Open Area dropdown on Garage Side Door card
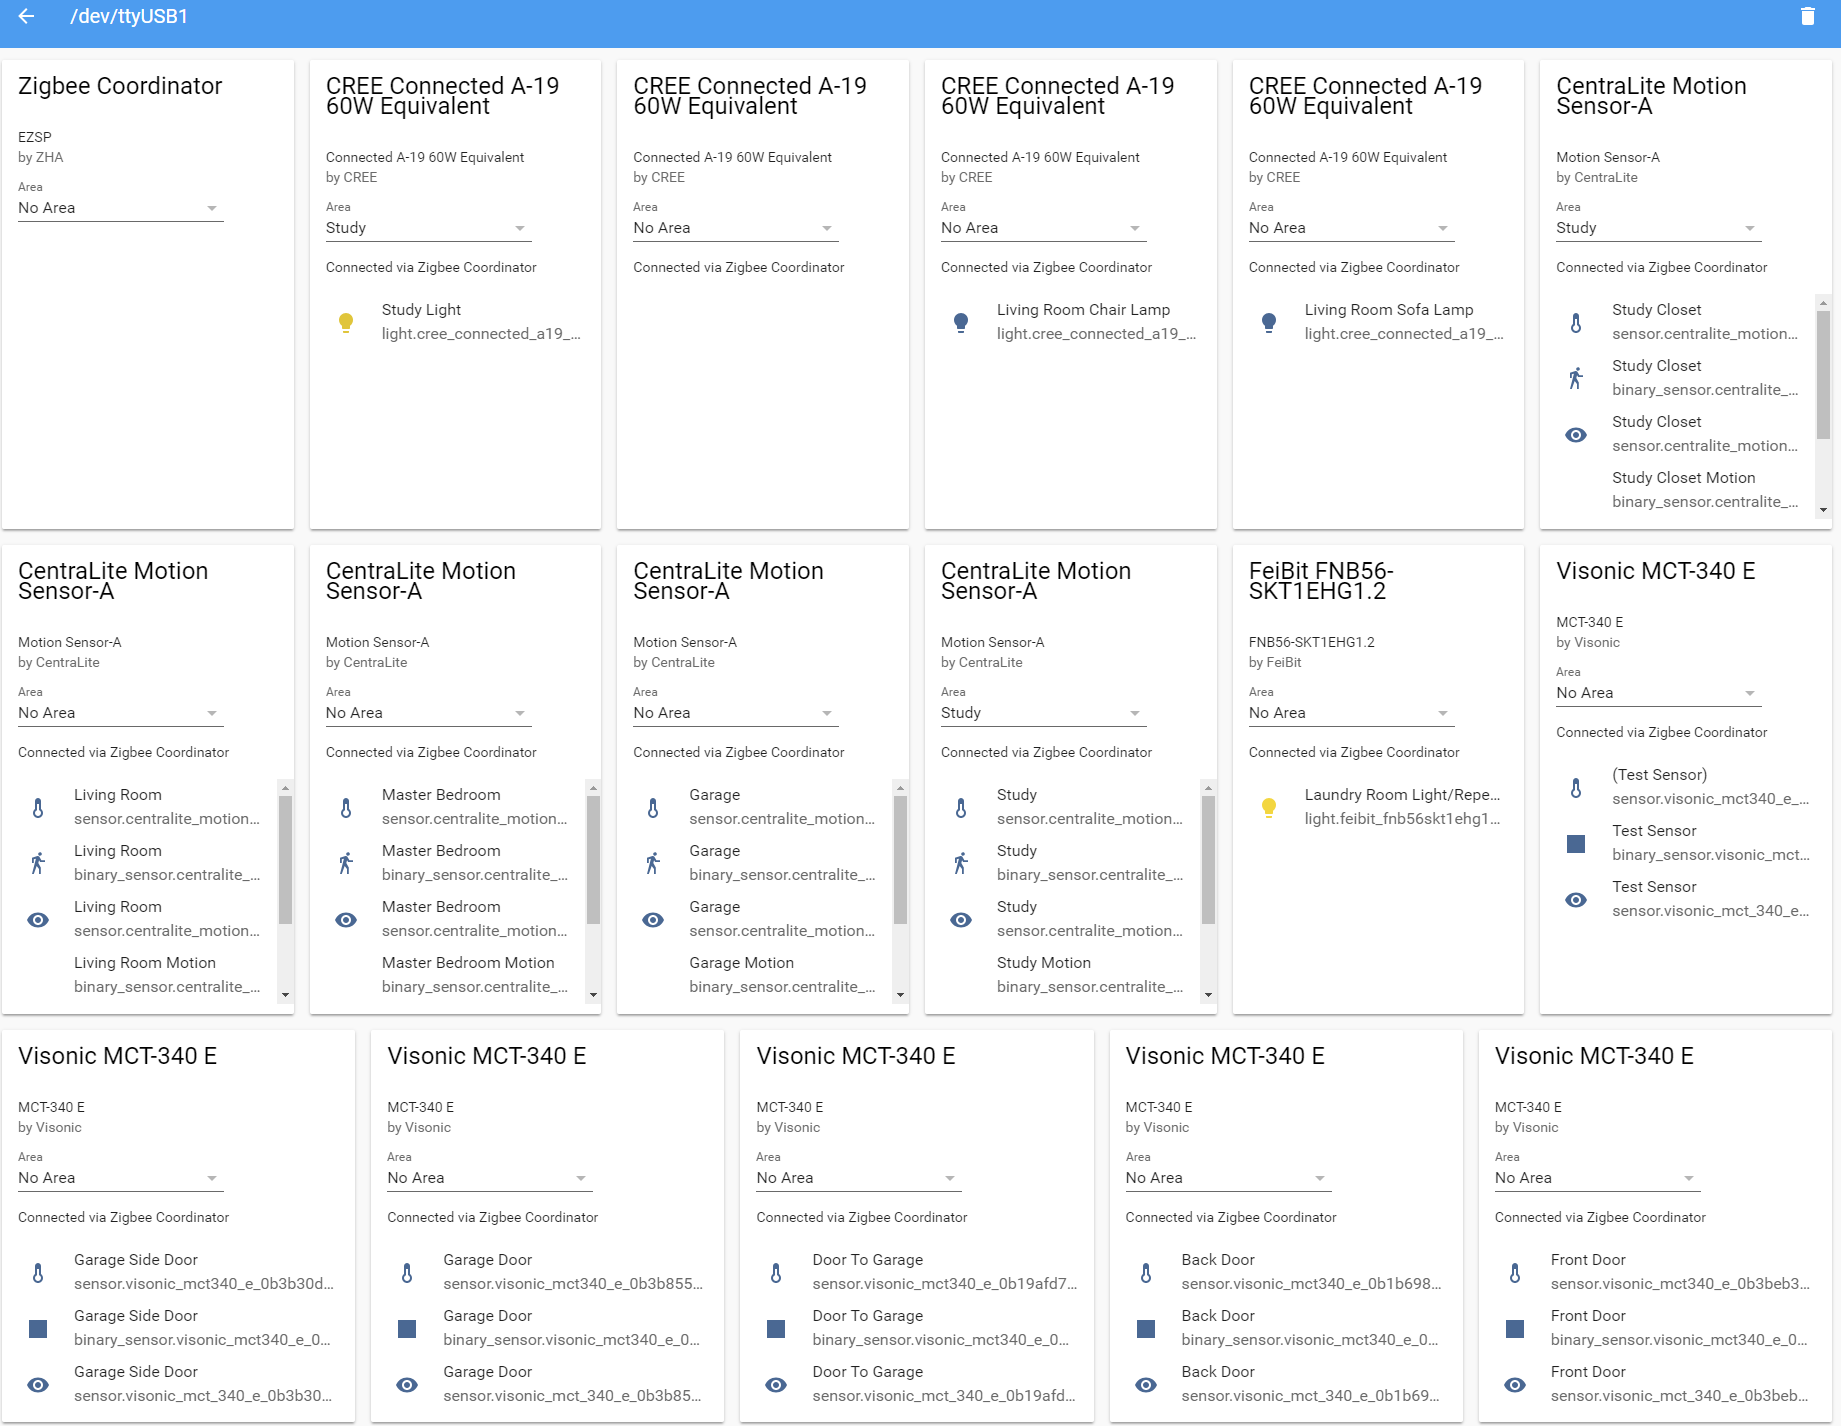This screenshot has width=1841, height=1426. click(x=120, y=1178)
